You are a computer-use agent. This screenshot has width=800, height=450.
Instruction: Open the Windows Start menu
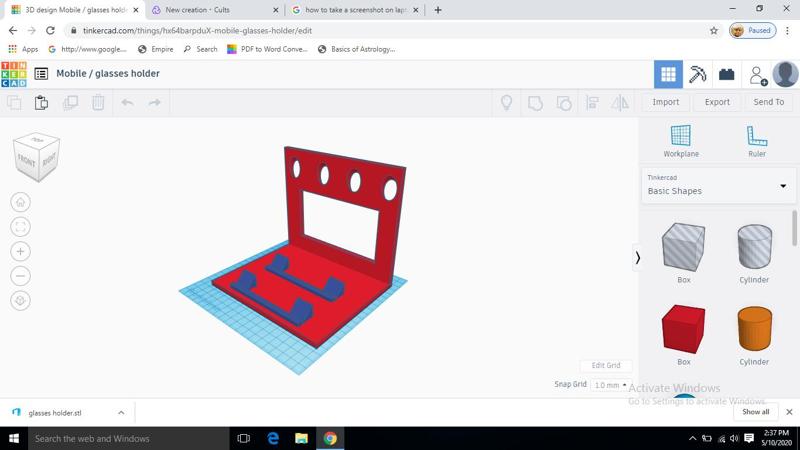[14, 438]
